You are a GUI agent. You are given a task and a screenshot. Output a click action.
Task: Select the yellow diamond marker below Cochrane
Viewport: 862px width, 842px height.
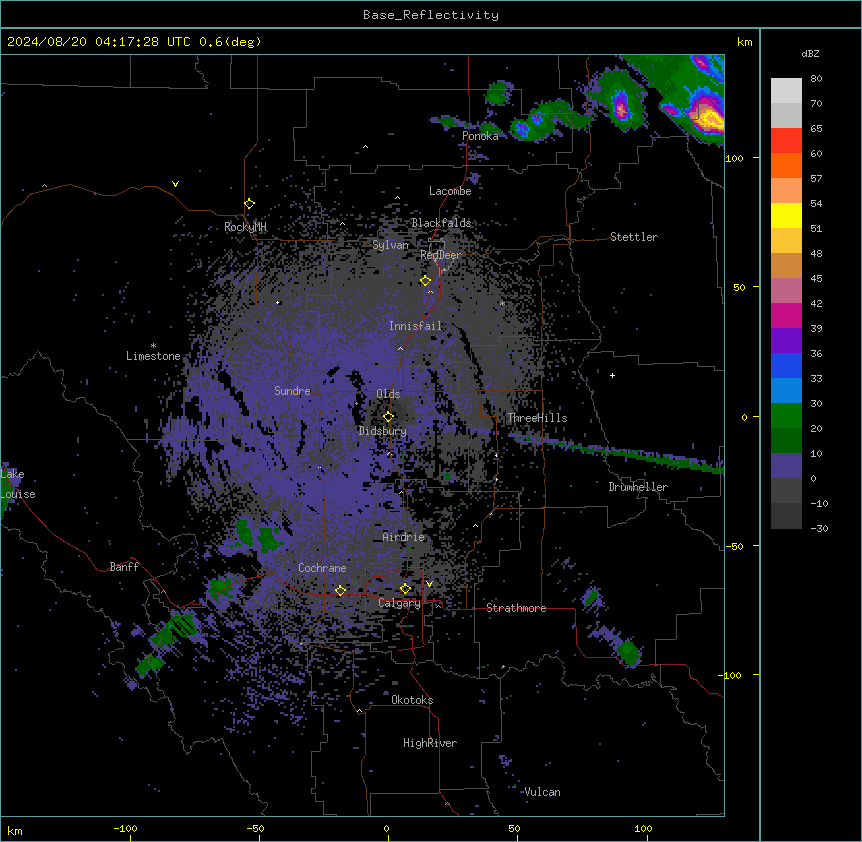point(340,591)
